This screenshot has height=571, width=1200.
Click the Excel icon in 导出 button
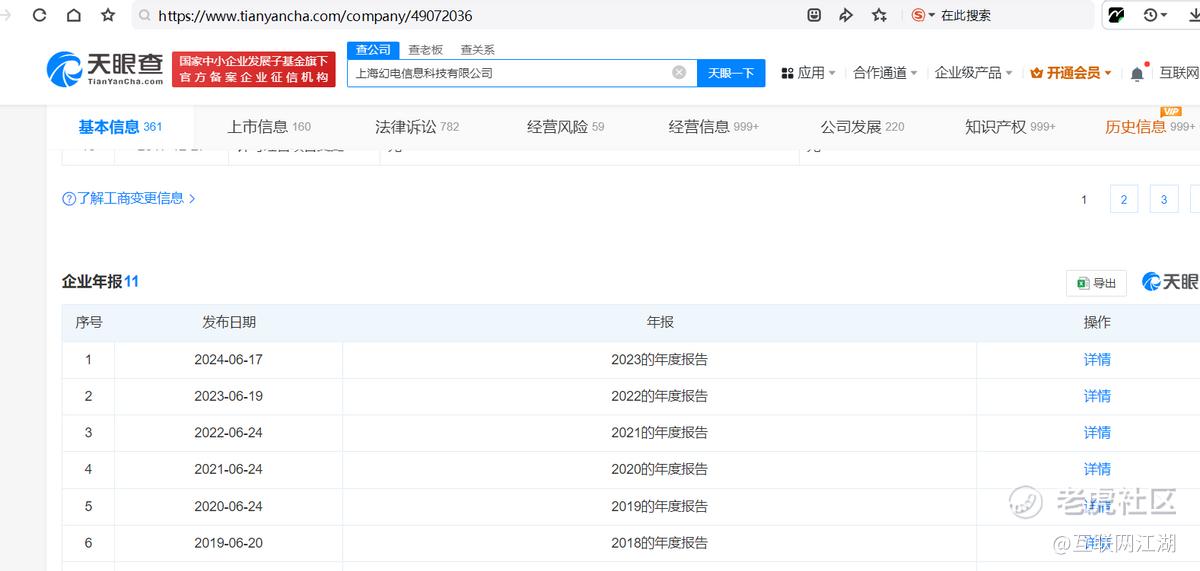click(x=1082, y=283)
